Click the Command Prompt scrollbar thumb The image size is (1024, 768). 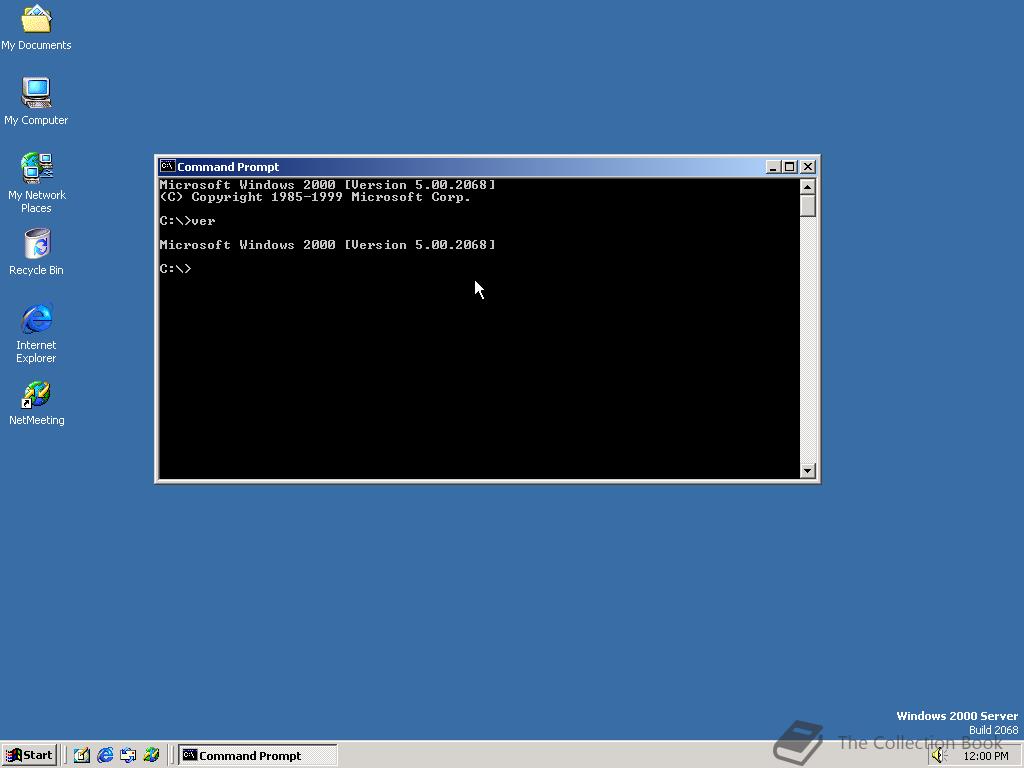[808, 206]
